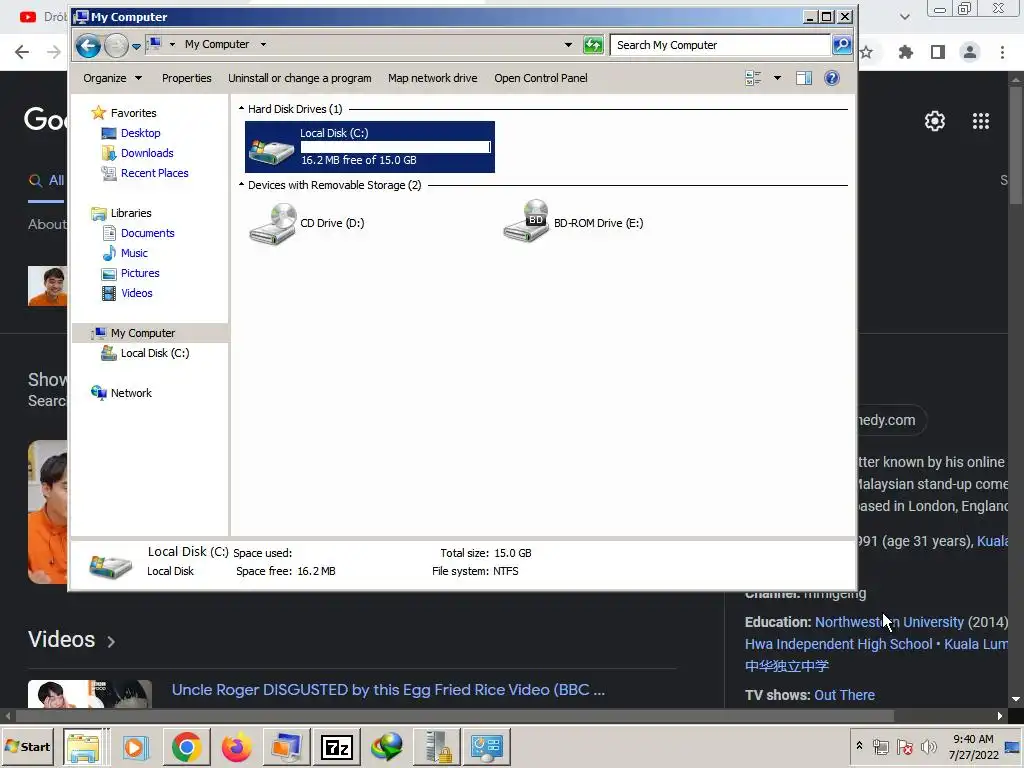Click the volume speaker tray icon
The width and height of the screenshot is (1024, 768).
point(928,746)
